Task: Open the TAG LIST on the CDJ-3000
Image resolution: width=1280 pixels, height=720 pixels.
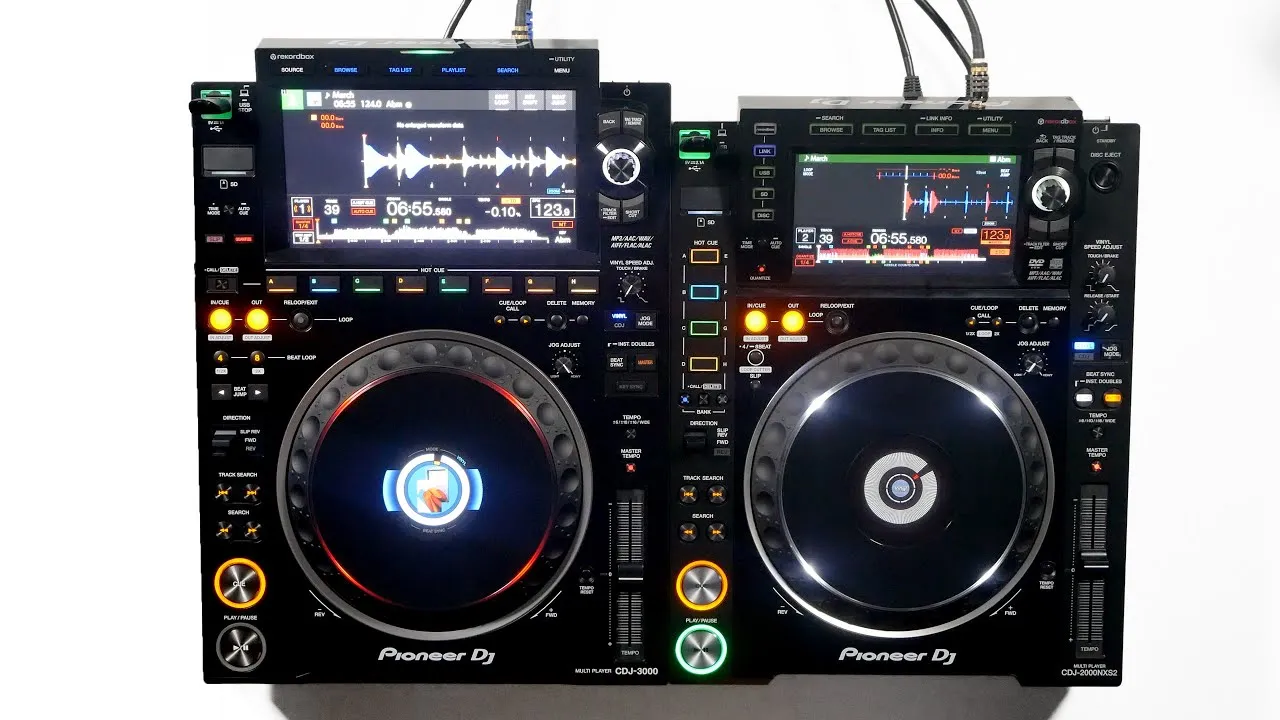Action: 400,70
